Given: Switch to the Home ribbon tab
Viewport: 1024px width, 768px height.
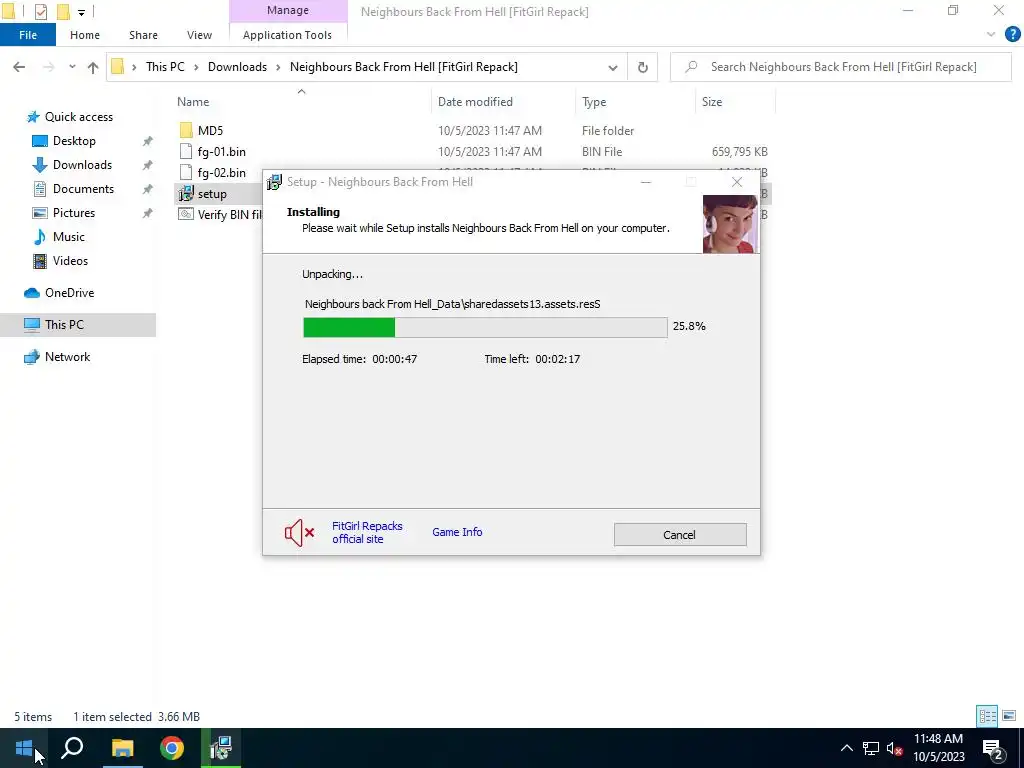Looking at the screenshot, I should [x=85, y=35].
